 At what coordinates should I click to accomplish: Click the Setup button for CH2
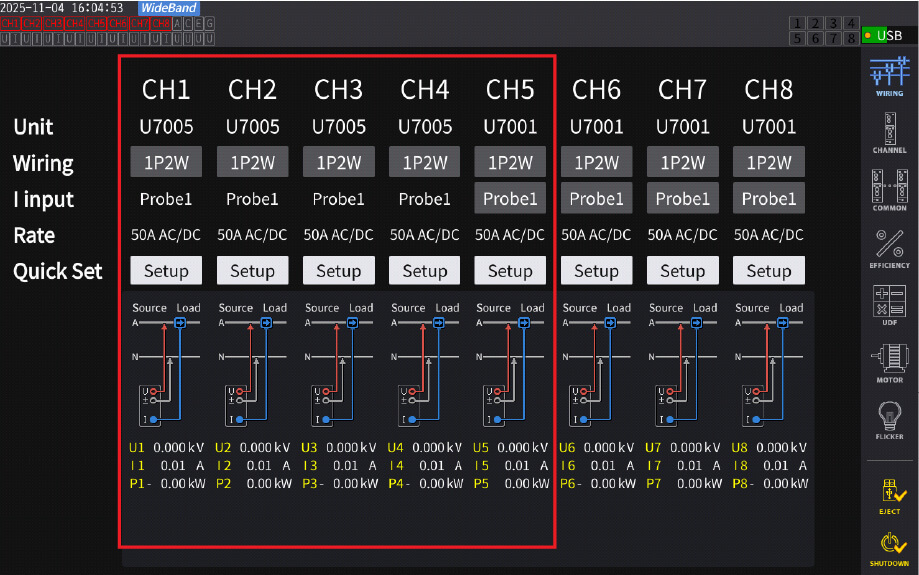pyautogui.click(x=252, y=271)
